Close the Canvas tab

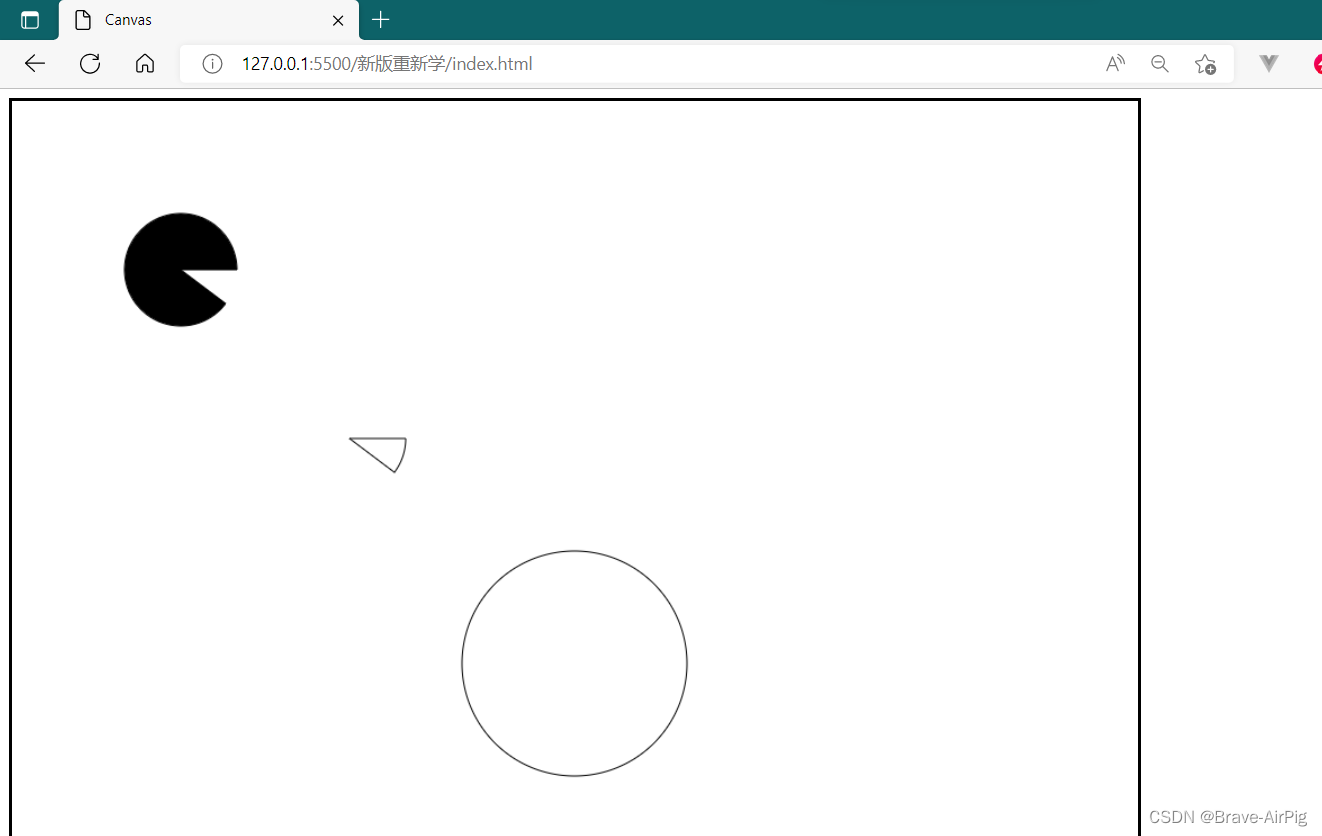(338, 20)
